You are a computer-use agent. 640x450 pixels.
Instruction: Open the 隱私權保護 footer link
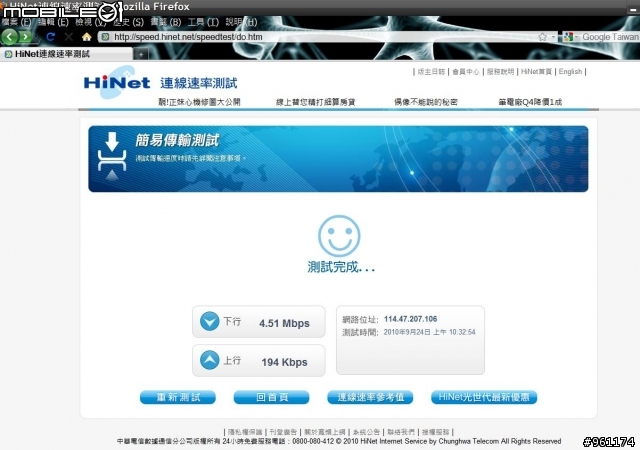(245, 432)
